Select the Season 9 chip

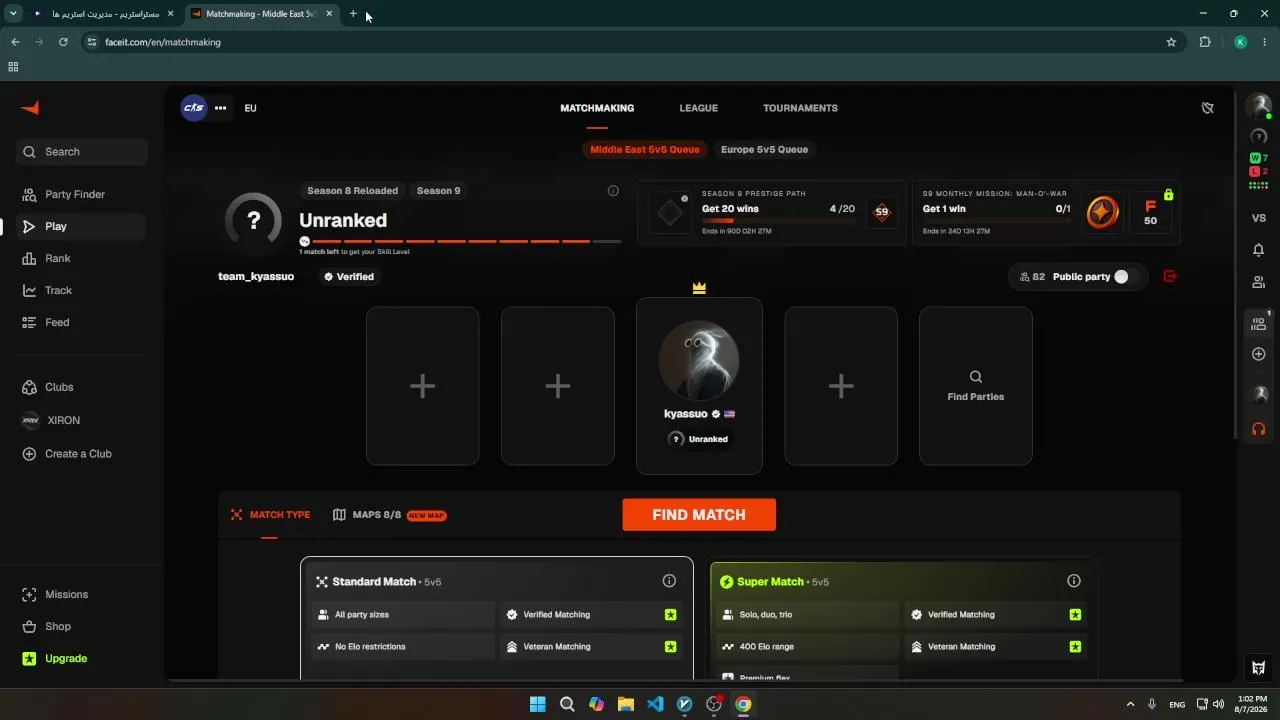438,190
